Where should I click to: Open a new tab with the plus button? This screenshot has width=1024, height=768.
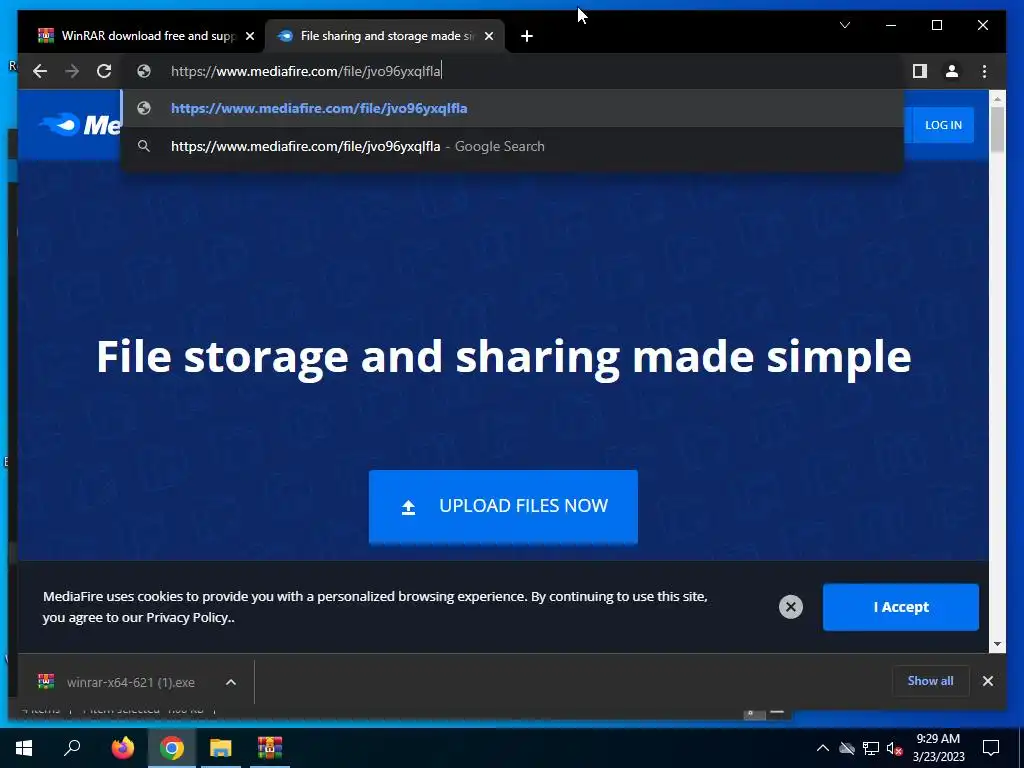tap(526, 36)
